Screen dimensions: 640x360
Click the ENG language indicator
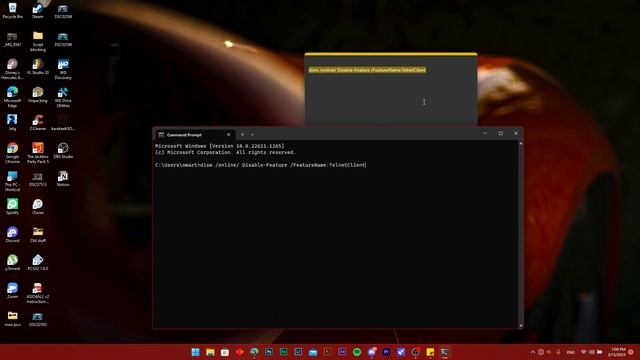pyautogui.click(x=571, y=352)
